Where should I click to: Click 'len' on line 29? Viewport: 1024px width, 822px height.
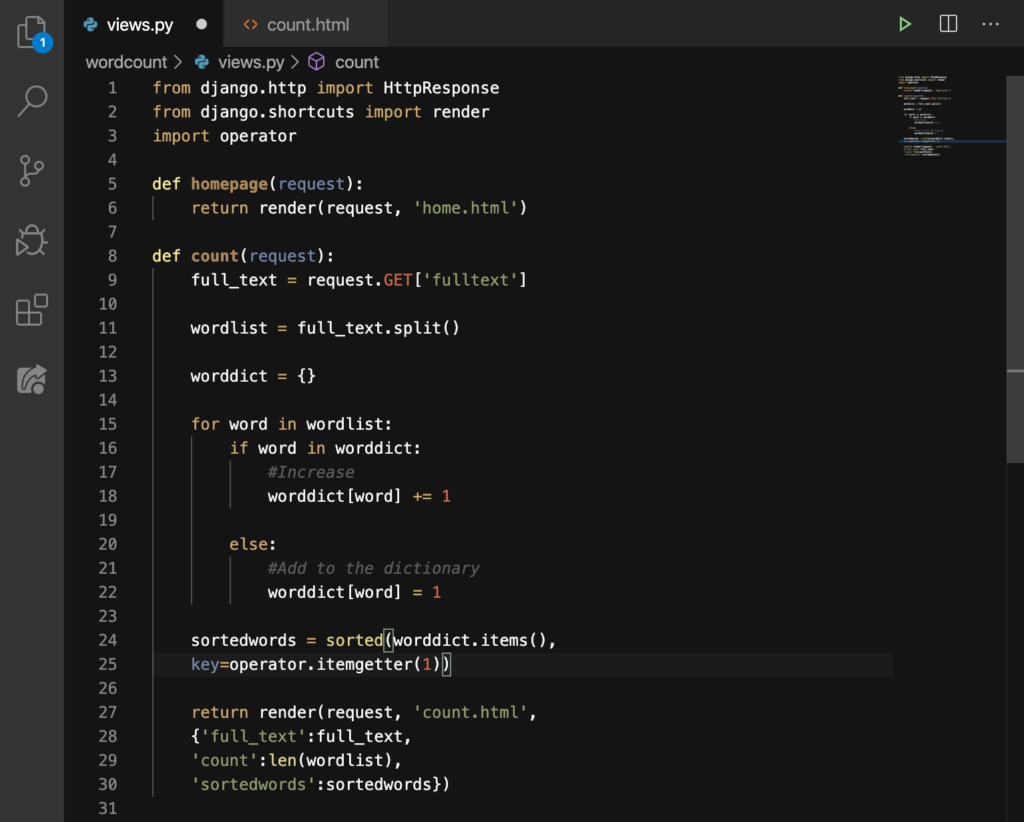pyautogui.click(x=282, y=760)
